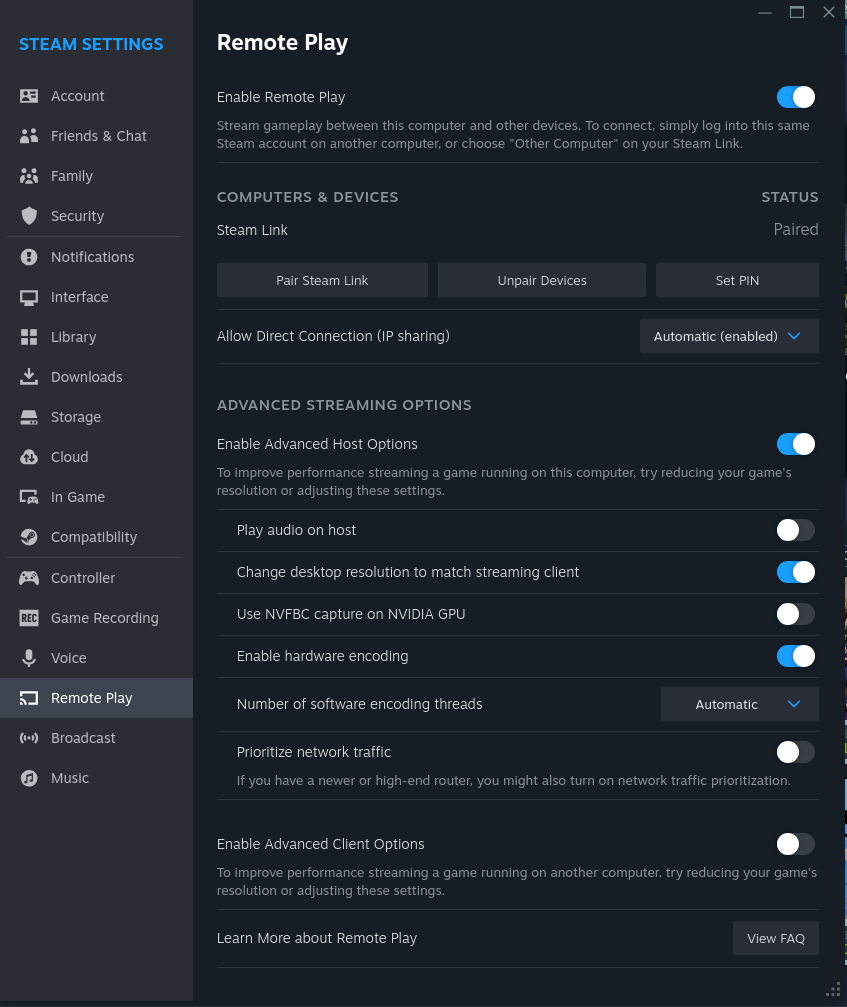
Task: Click the Library grid icon
Action: click(x=29, y=337)
